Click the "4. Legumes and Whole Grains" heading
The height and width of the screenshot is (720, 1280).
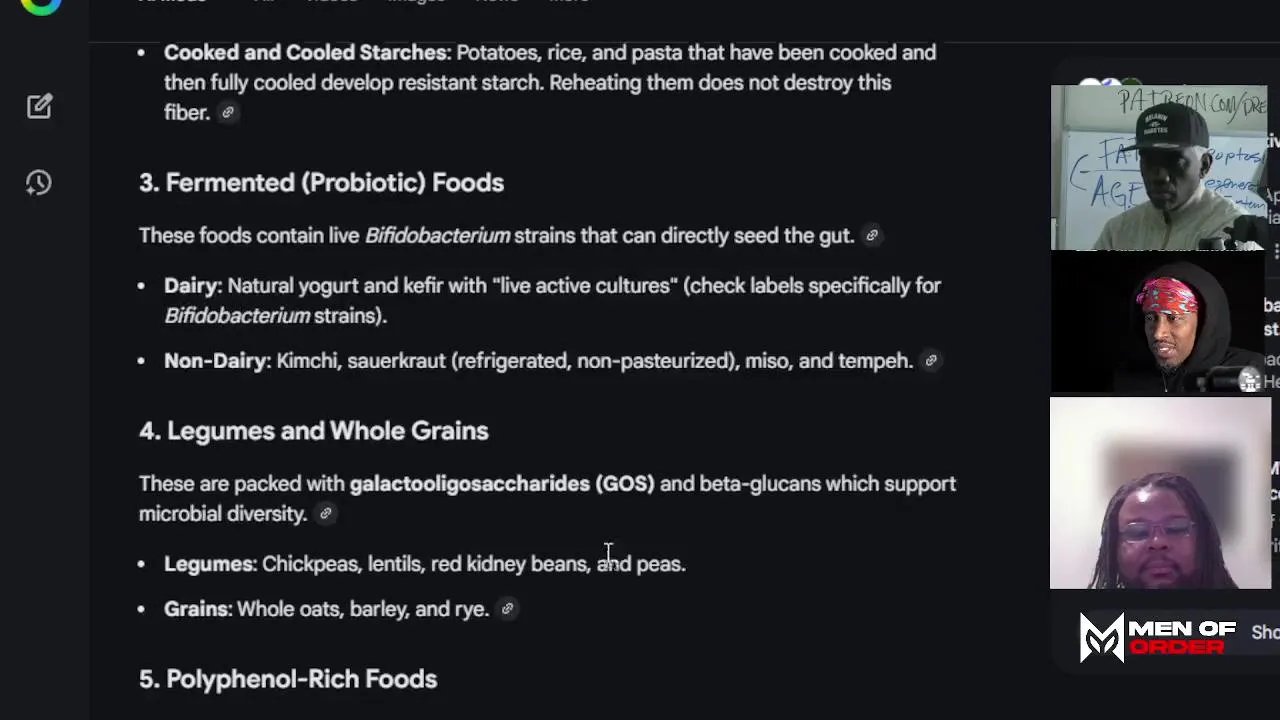click(313, 431)
